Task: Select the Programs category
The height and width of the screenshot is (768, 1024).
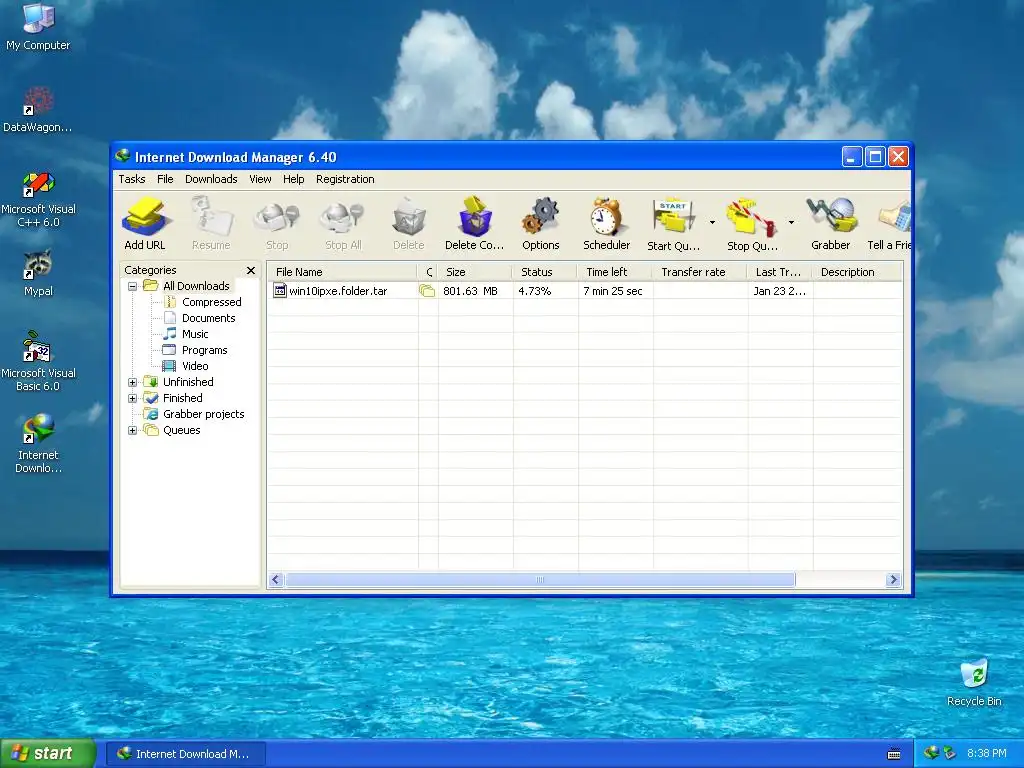Action: [204, 350]
